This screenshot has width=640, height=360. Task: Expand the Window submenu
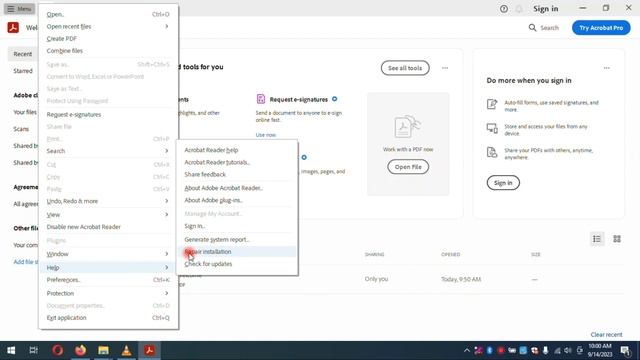tap(108, 254)
